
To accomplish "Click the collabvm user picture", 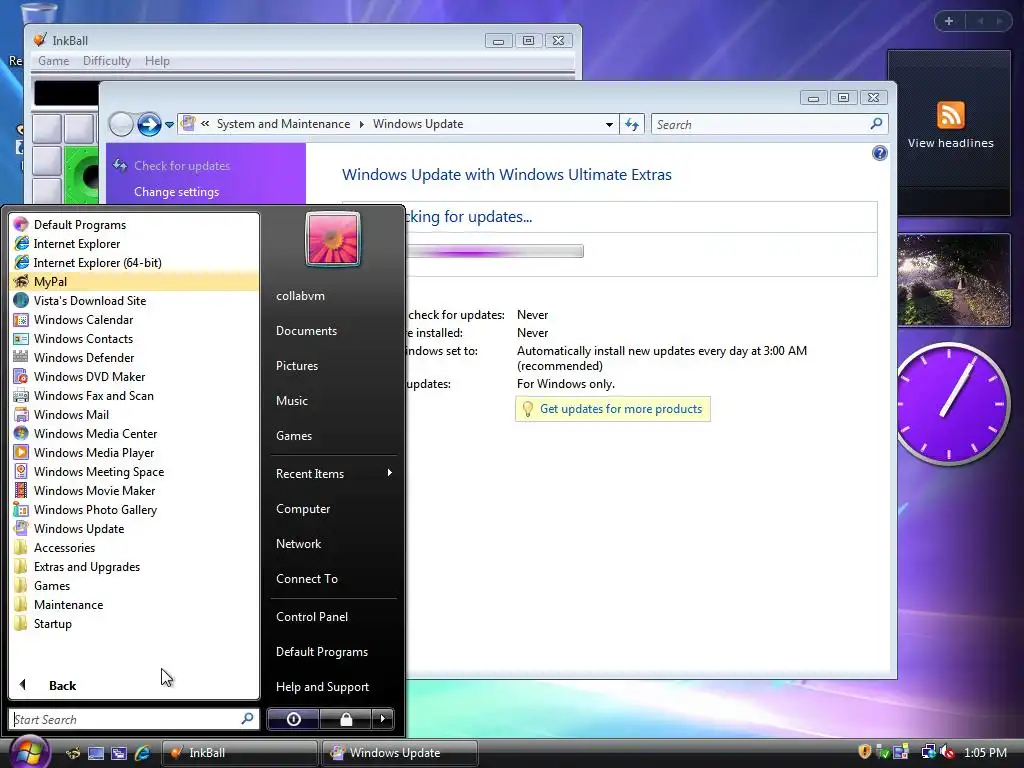I will click(x=332, y=239).
